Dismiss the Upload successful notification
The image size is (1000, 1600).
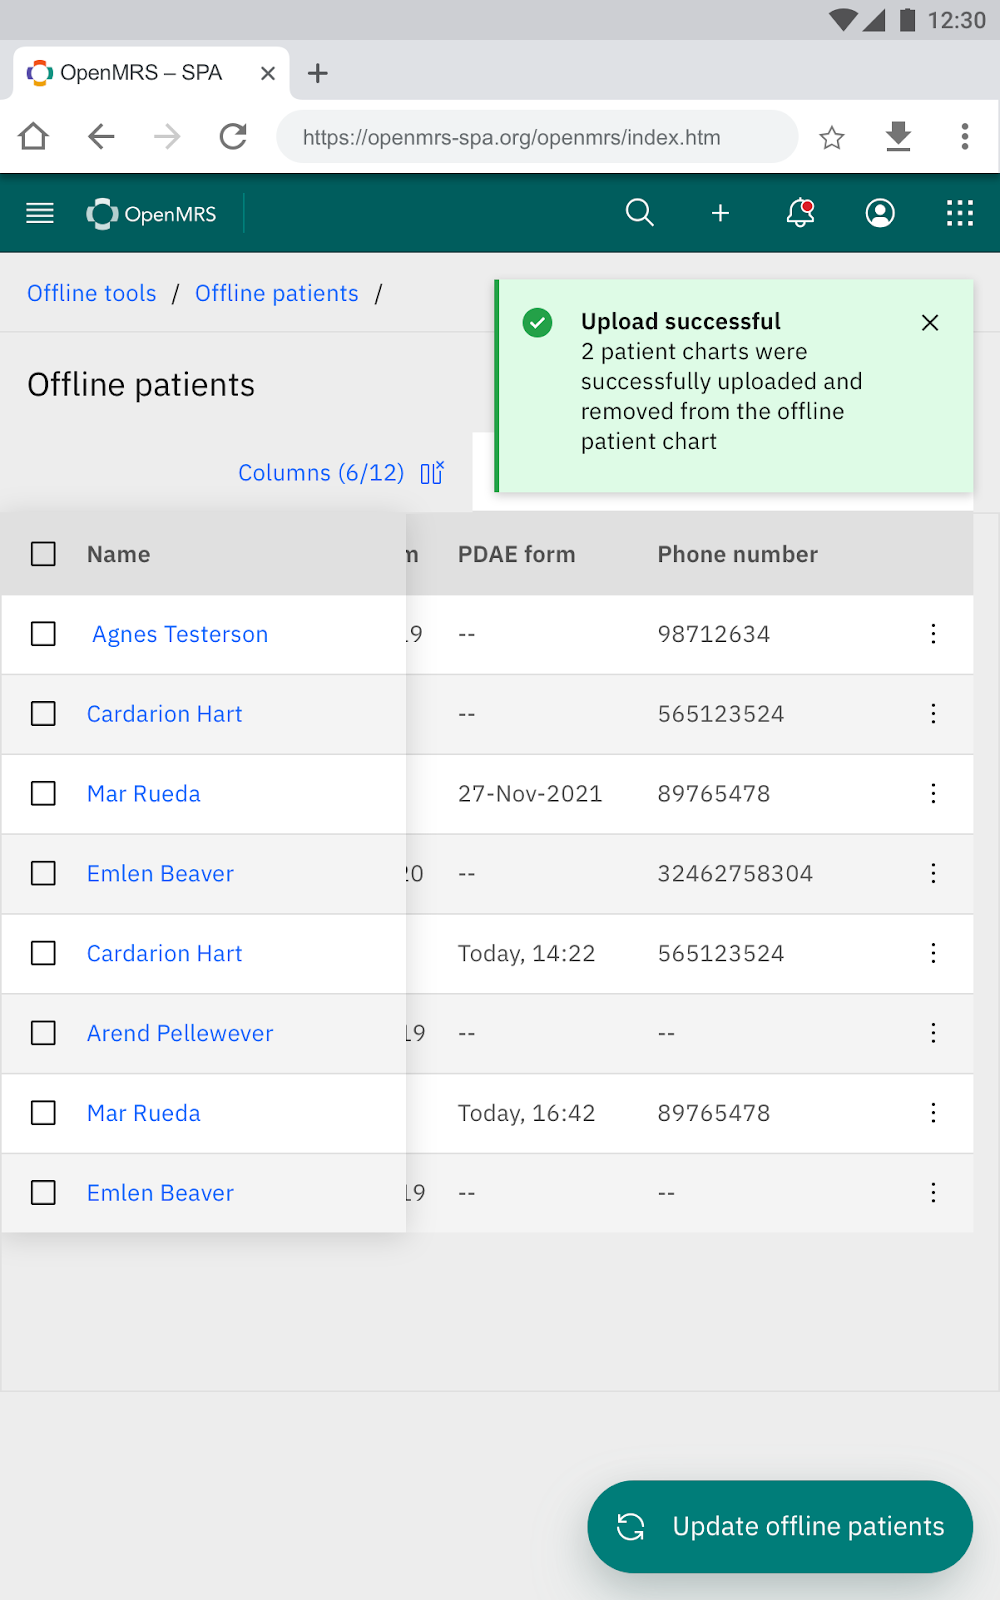pos(930,322)
